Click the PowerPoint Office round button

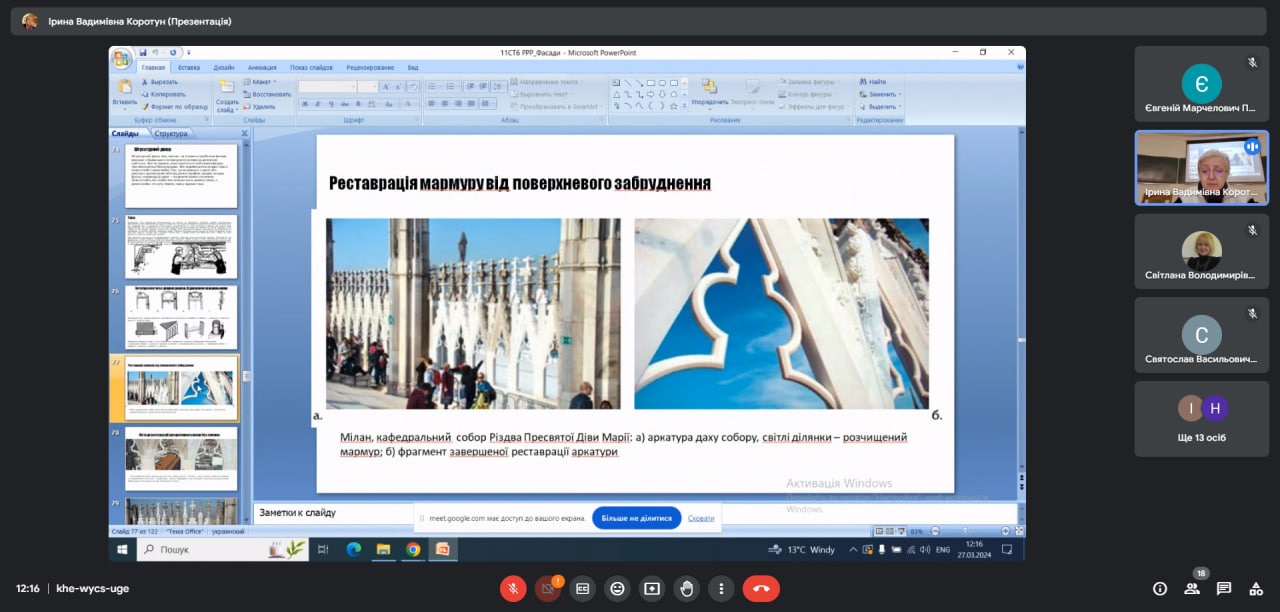tap(121, 58)
